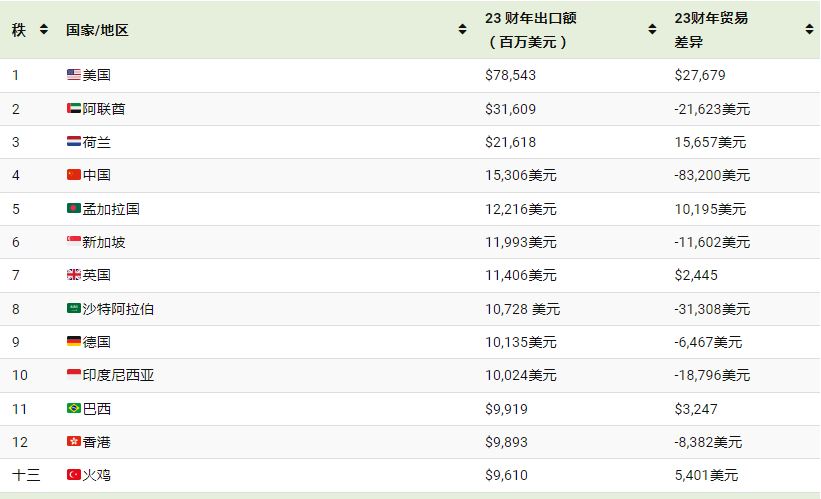The width and height of the screenshot is (821, 499).
Task: Click the Netherlands flag icon
Action: [x=73, y=142]
